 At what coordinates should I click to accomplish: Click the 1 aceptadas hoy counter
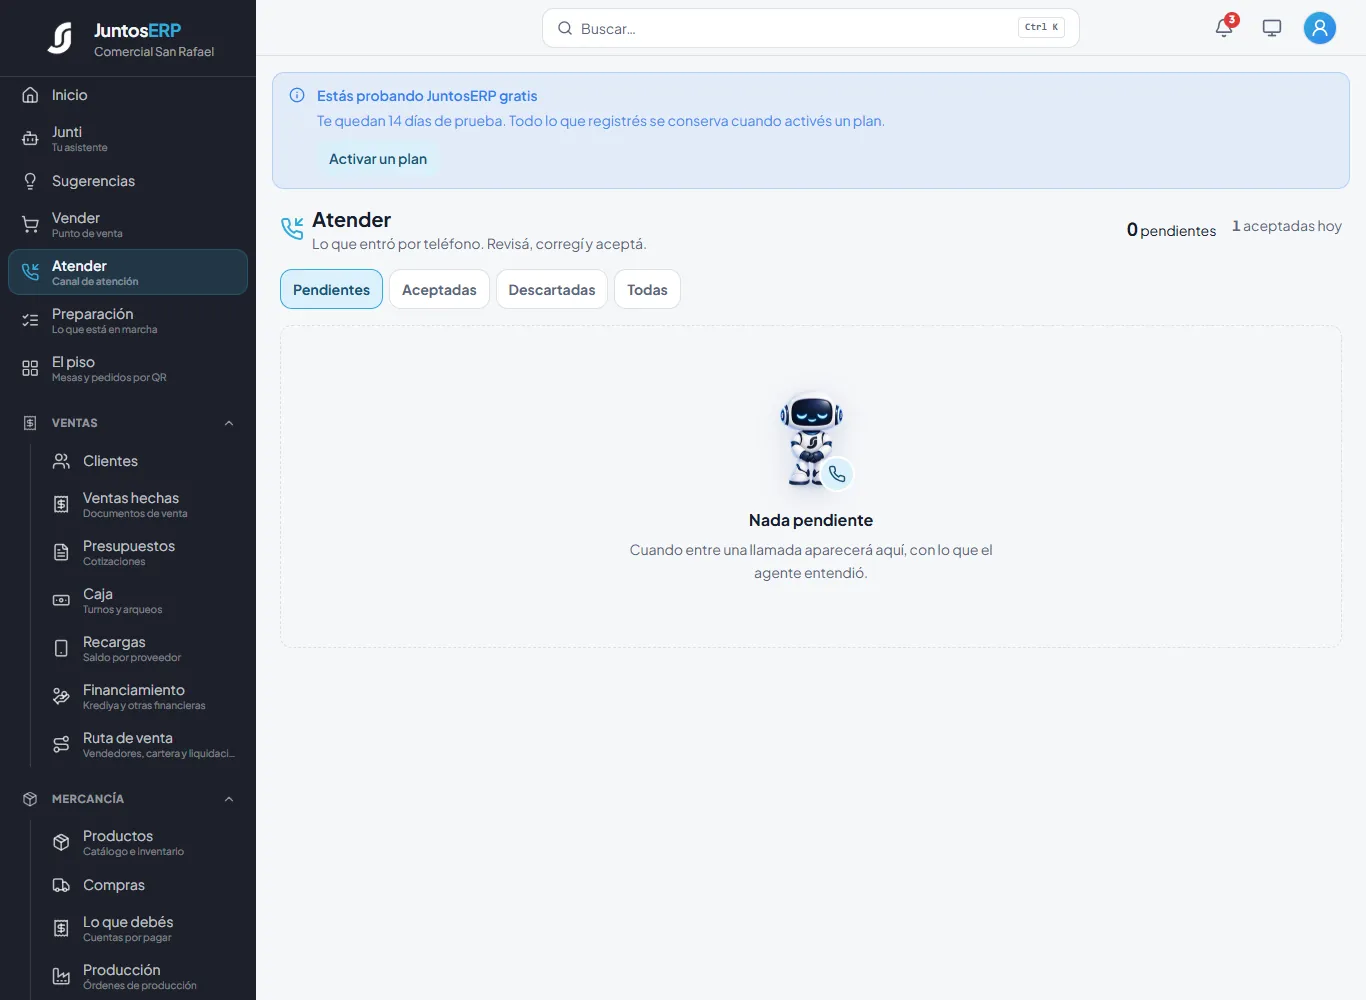point(1287,226)
